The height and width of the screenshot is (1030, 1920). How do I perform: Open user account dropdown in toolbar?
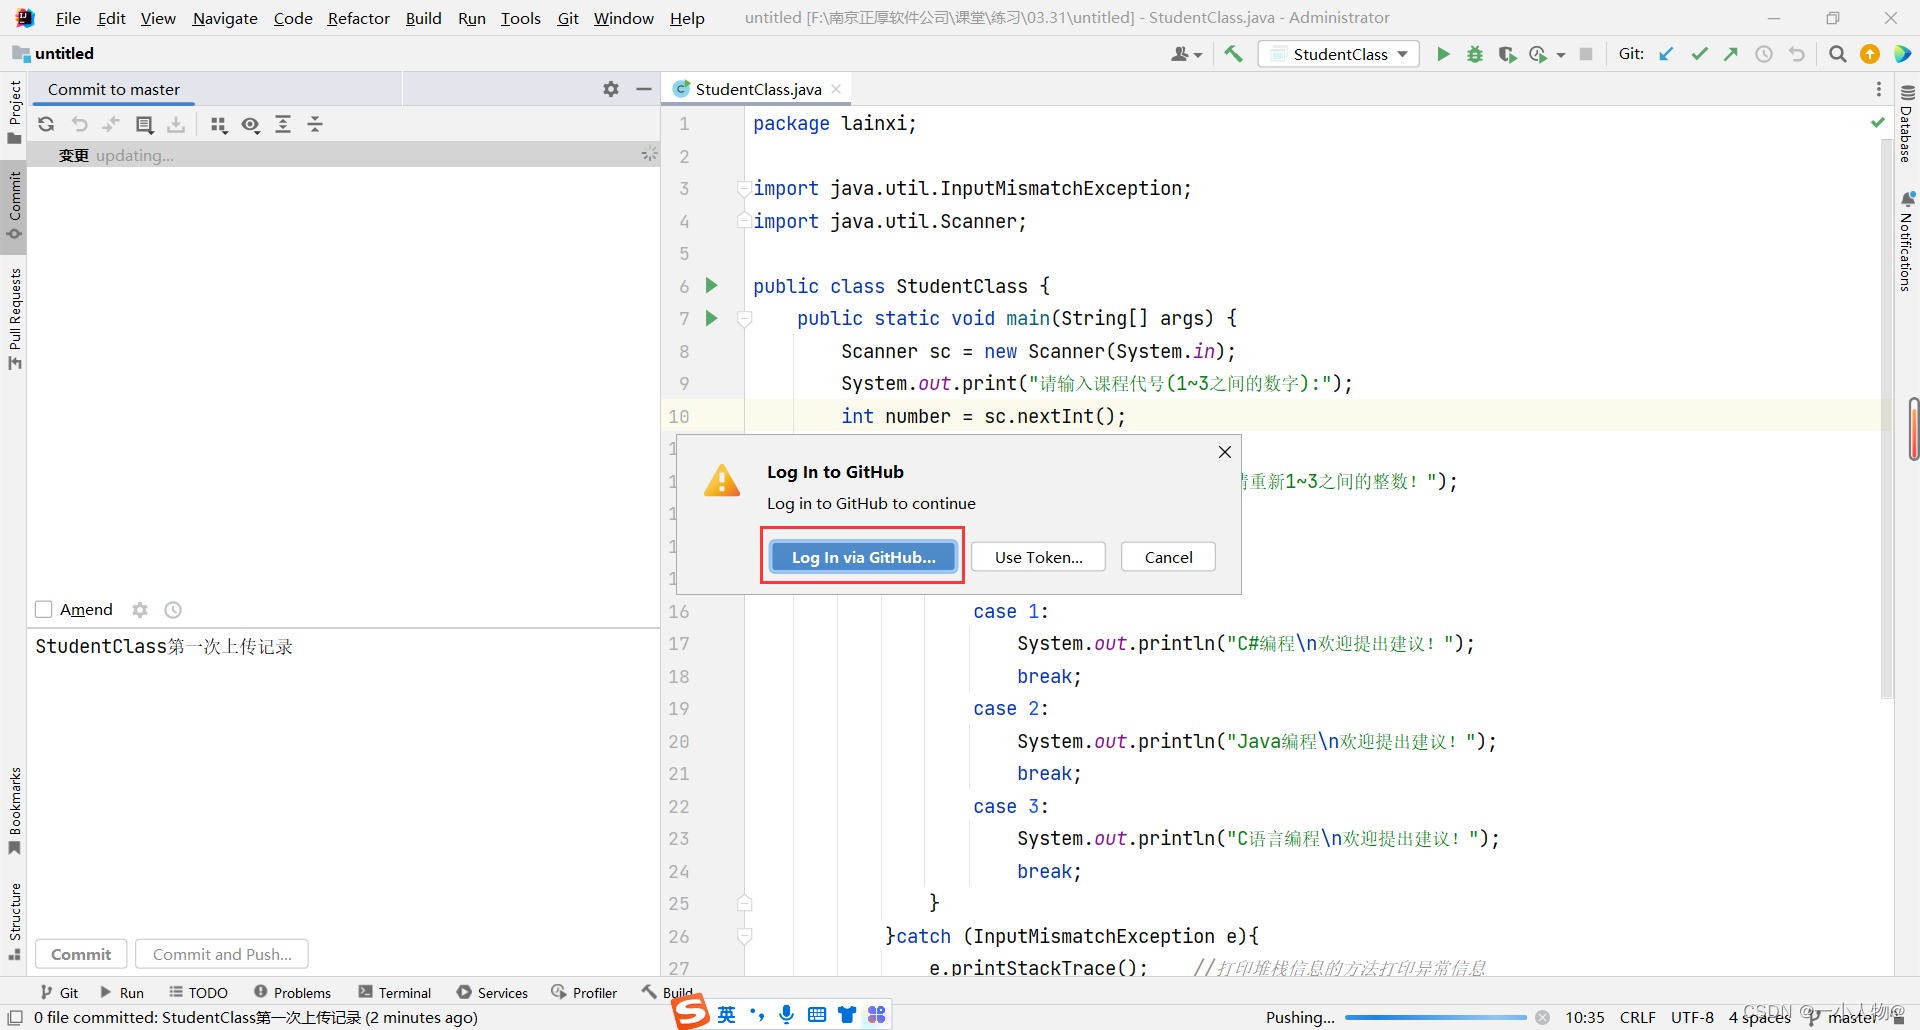click(x=1186, y=54)
